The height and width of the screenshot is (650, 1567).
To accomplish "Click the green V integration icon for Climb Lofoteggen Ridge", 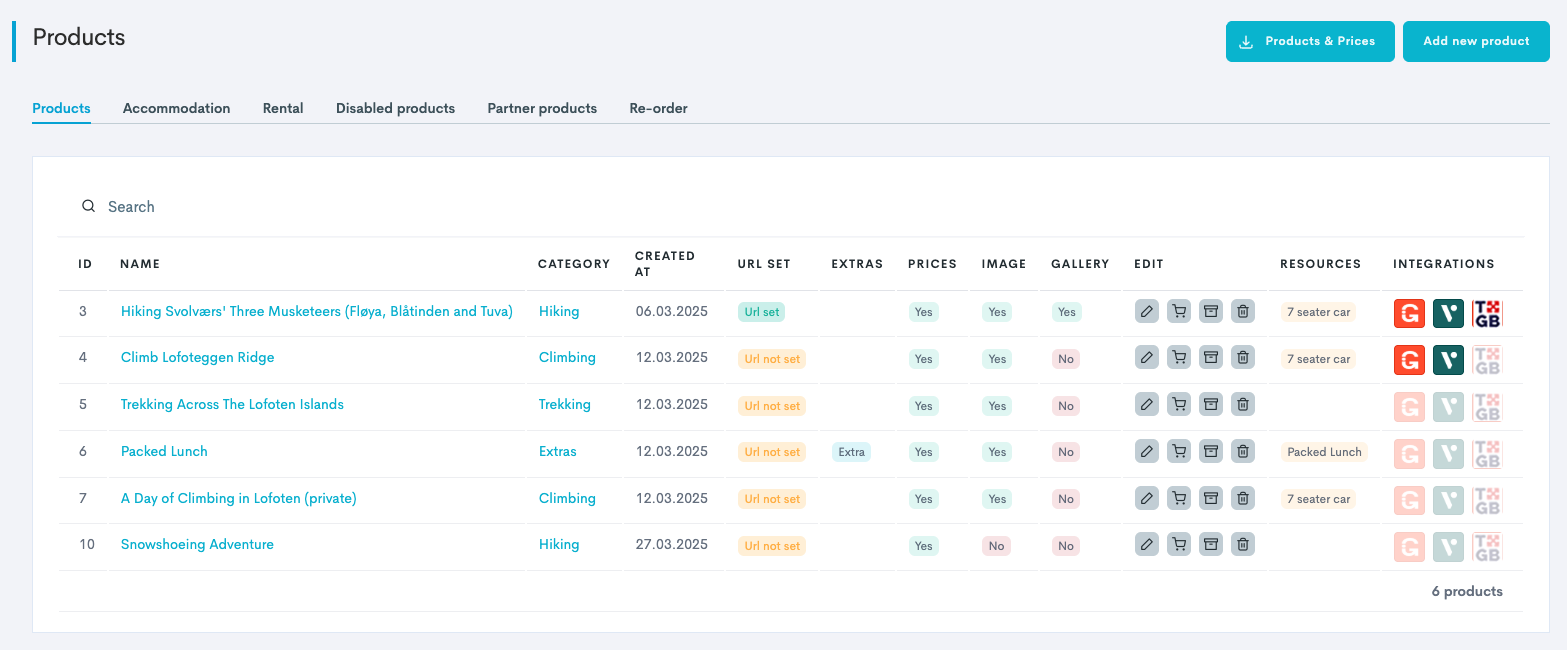I will pyautogui.click(x=1448, y=359).
